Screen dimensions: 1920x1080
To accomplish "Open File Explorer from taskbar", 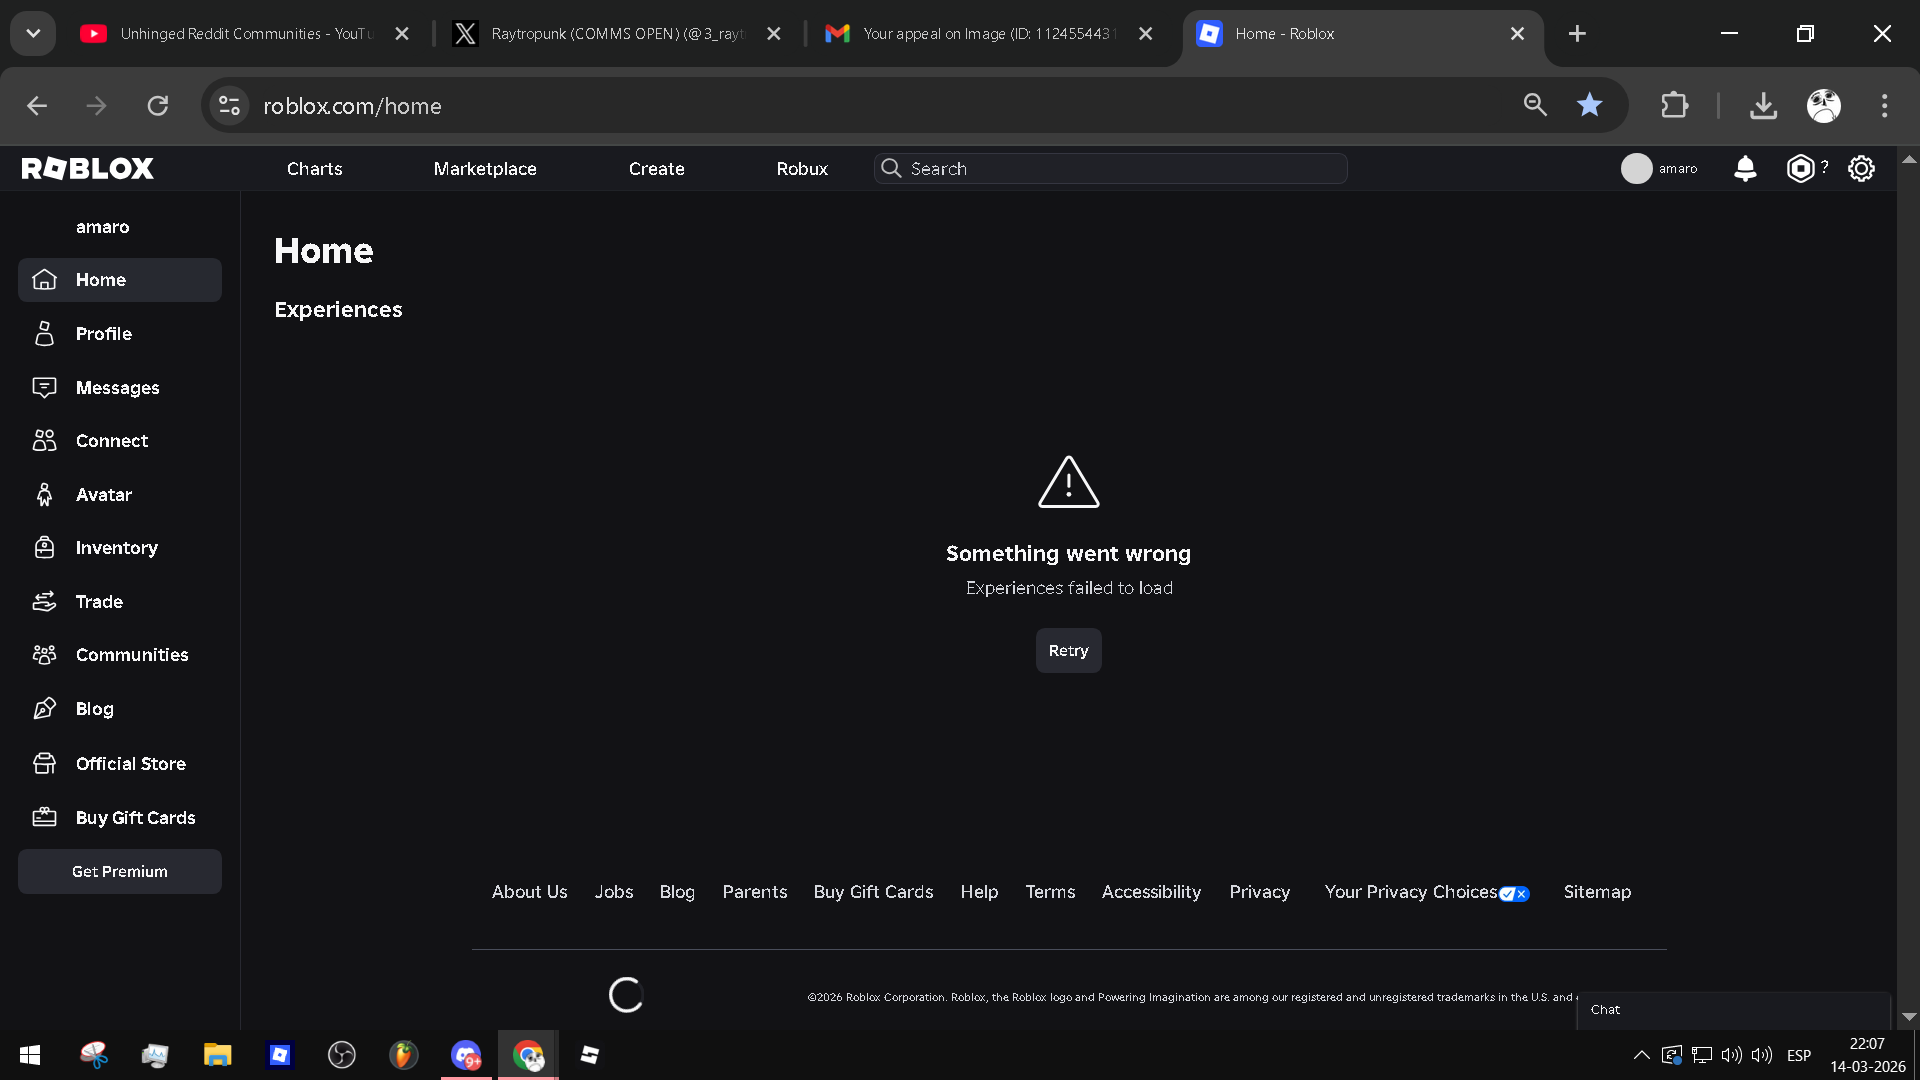I will pos(217,1055).
